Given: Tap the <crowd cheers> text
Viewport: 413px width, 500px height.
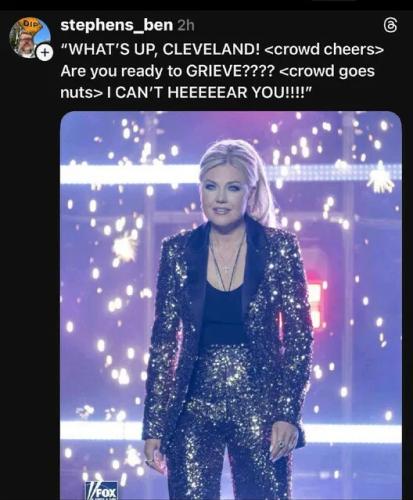Looking at the screenshot, I should tap(324, 49).
